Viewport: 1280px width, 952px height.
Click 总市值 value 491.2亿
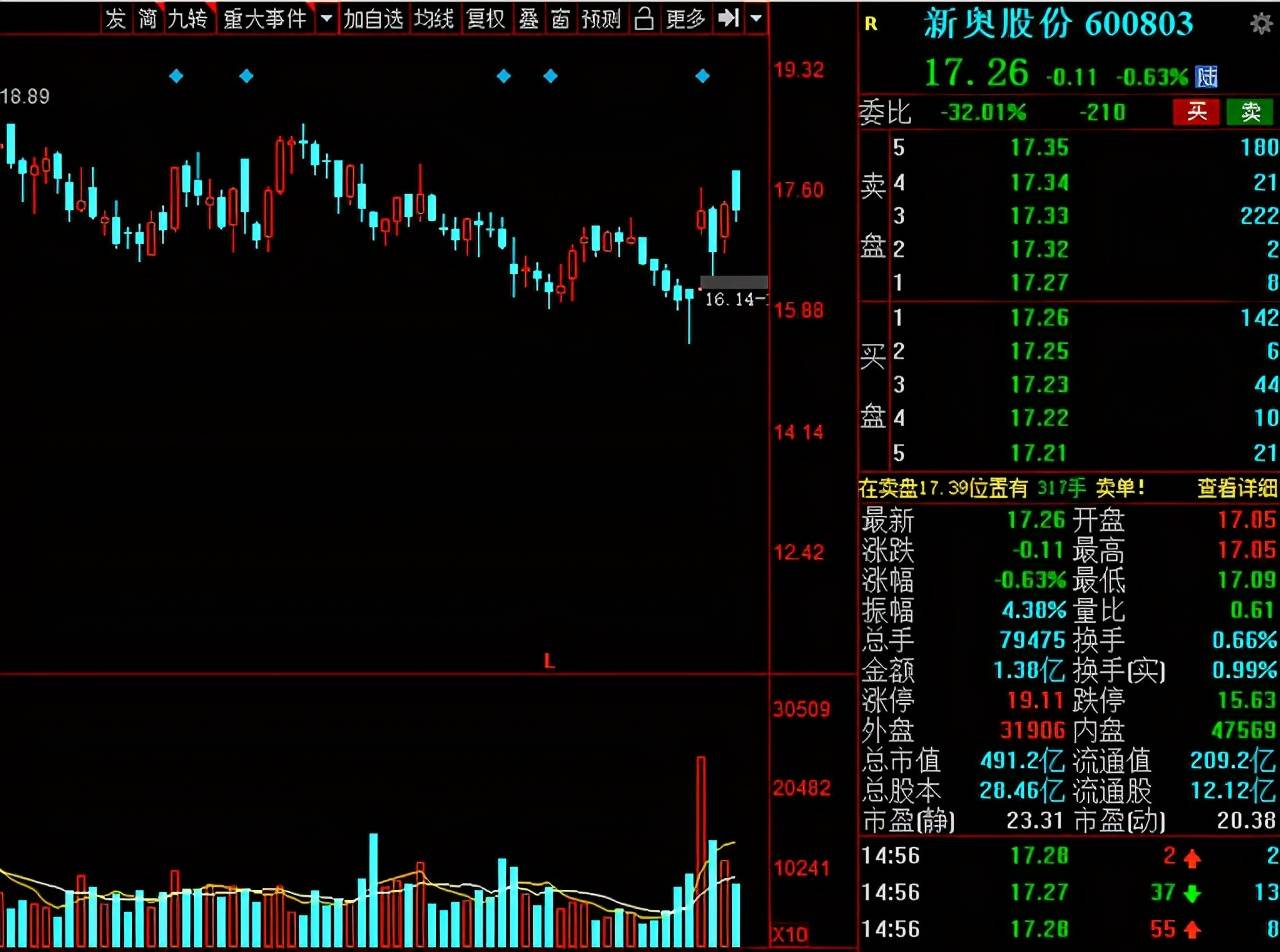(x=1022, y=761)
